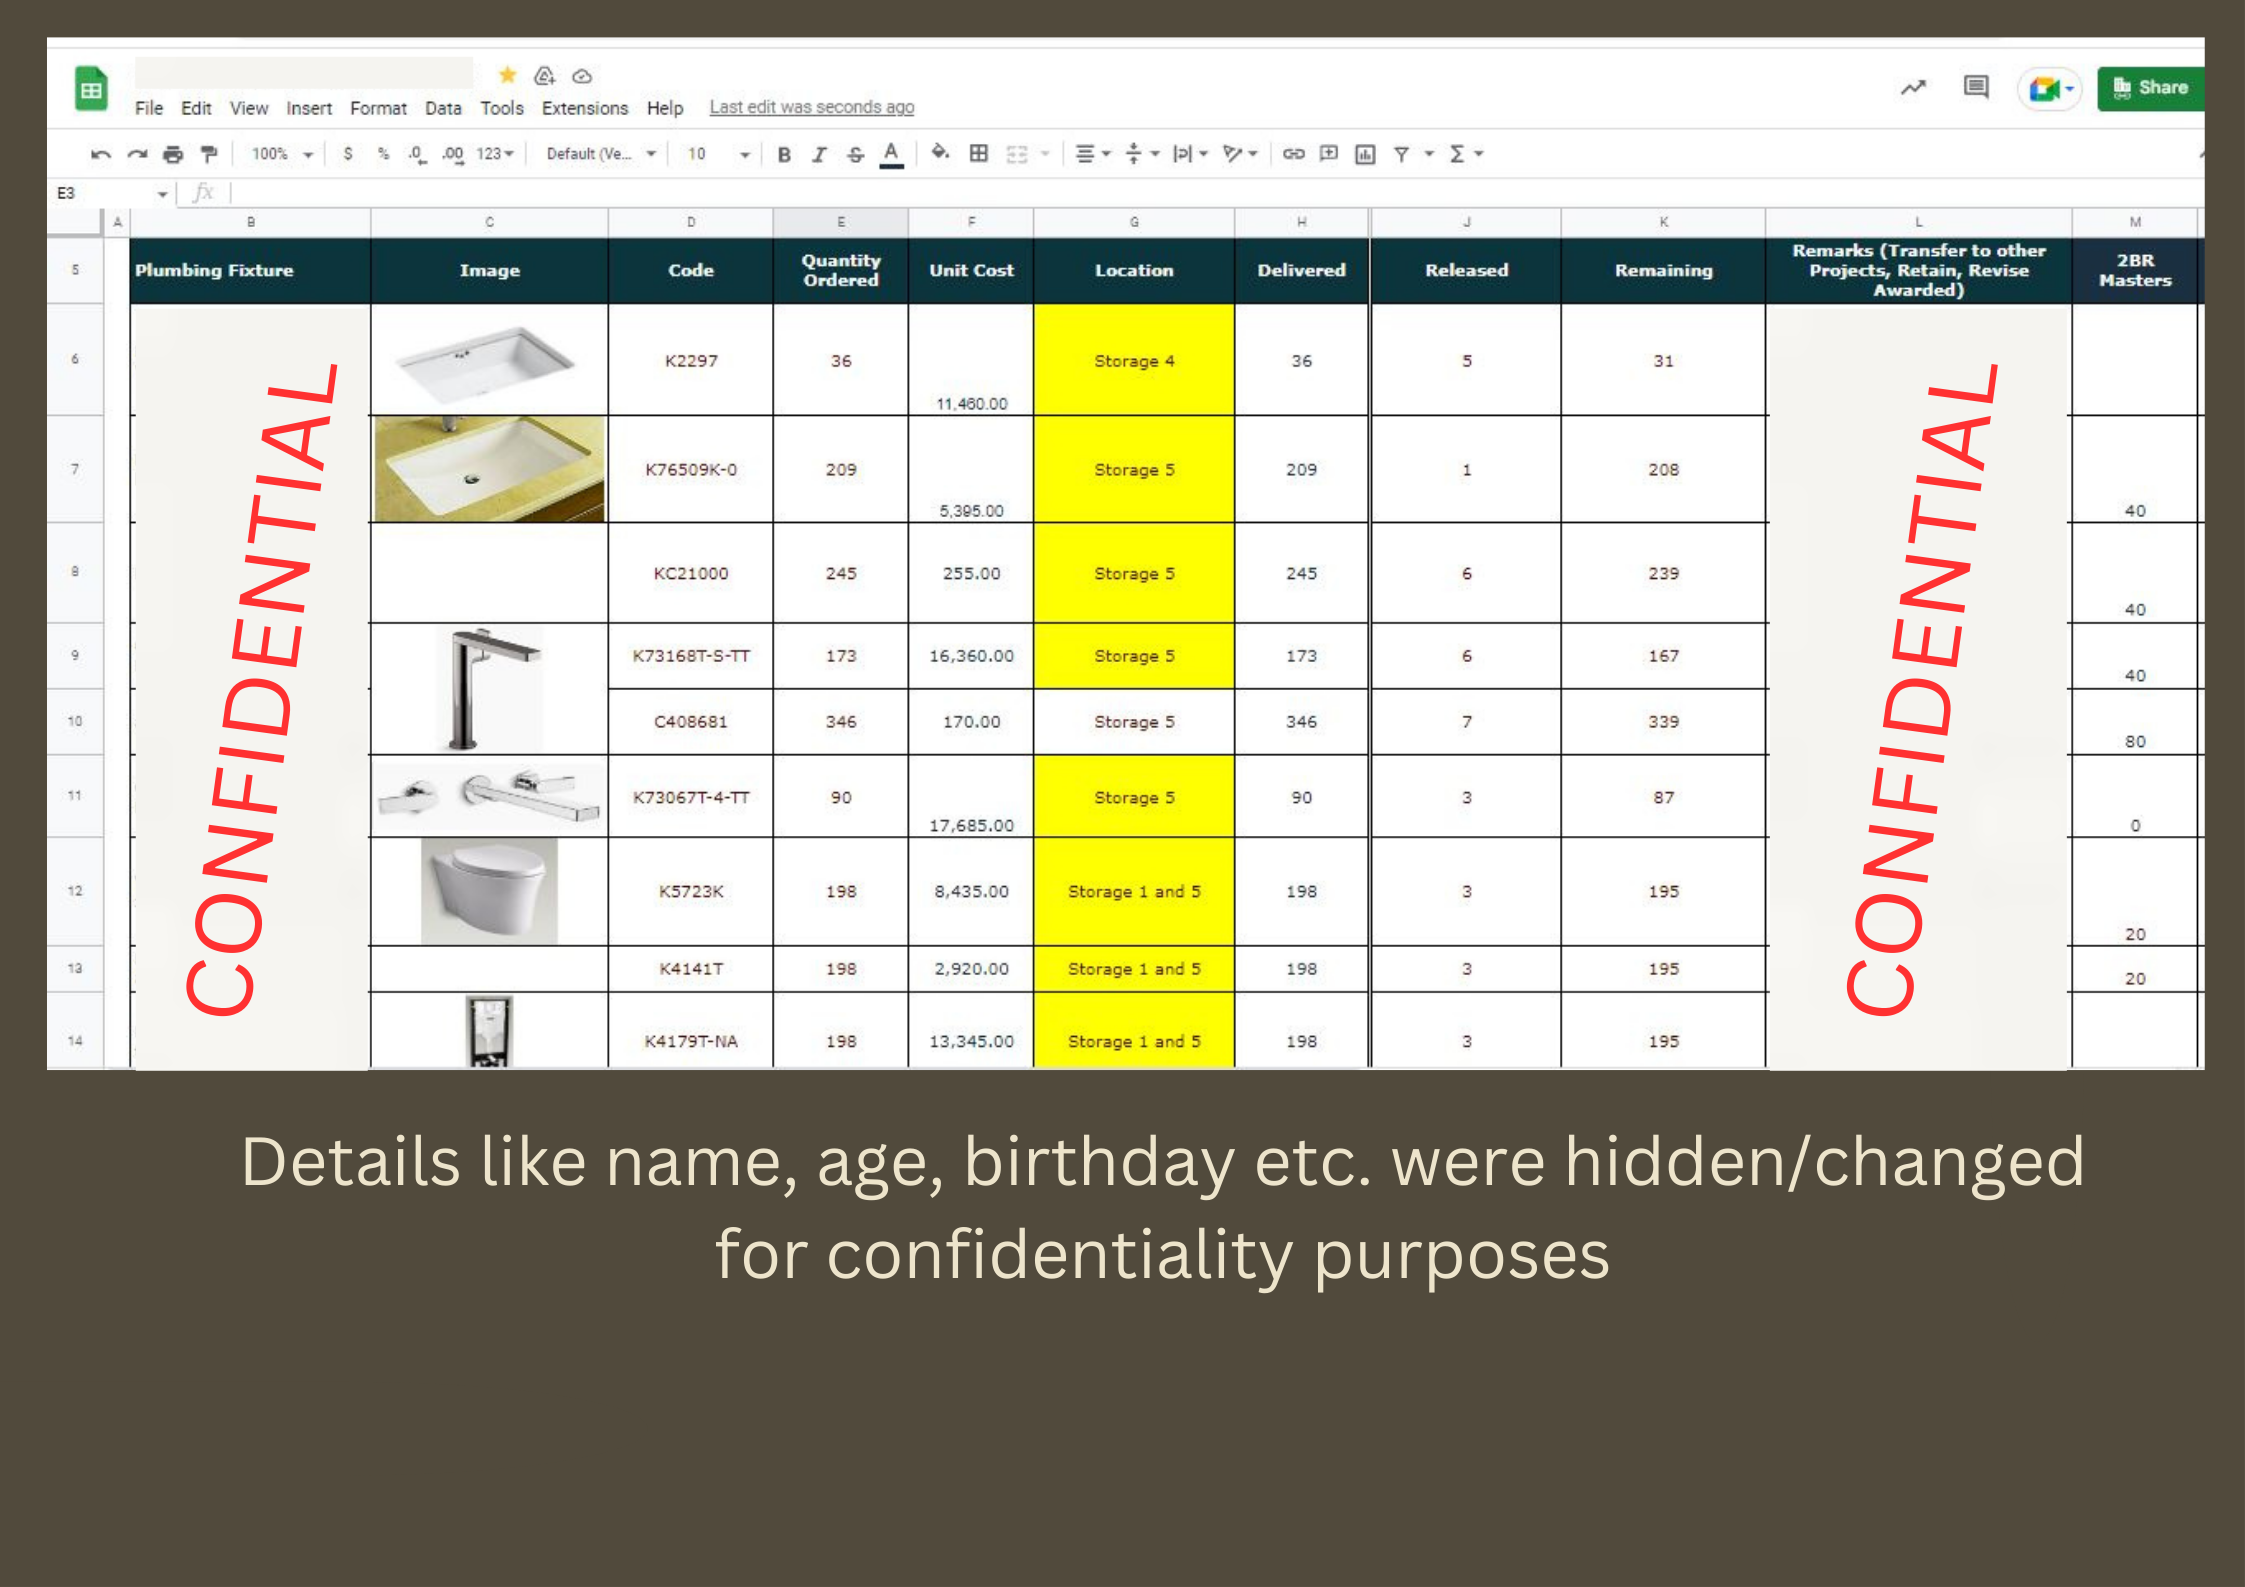Click the print icon
This screenshot has width=2245, height=1587.
pyautogui.click(x=173, y=154)
